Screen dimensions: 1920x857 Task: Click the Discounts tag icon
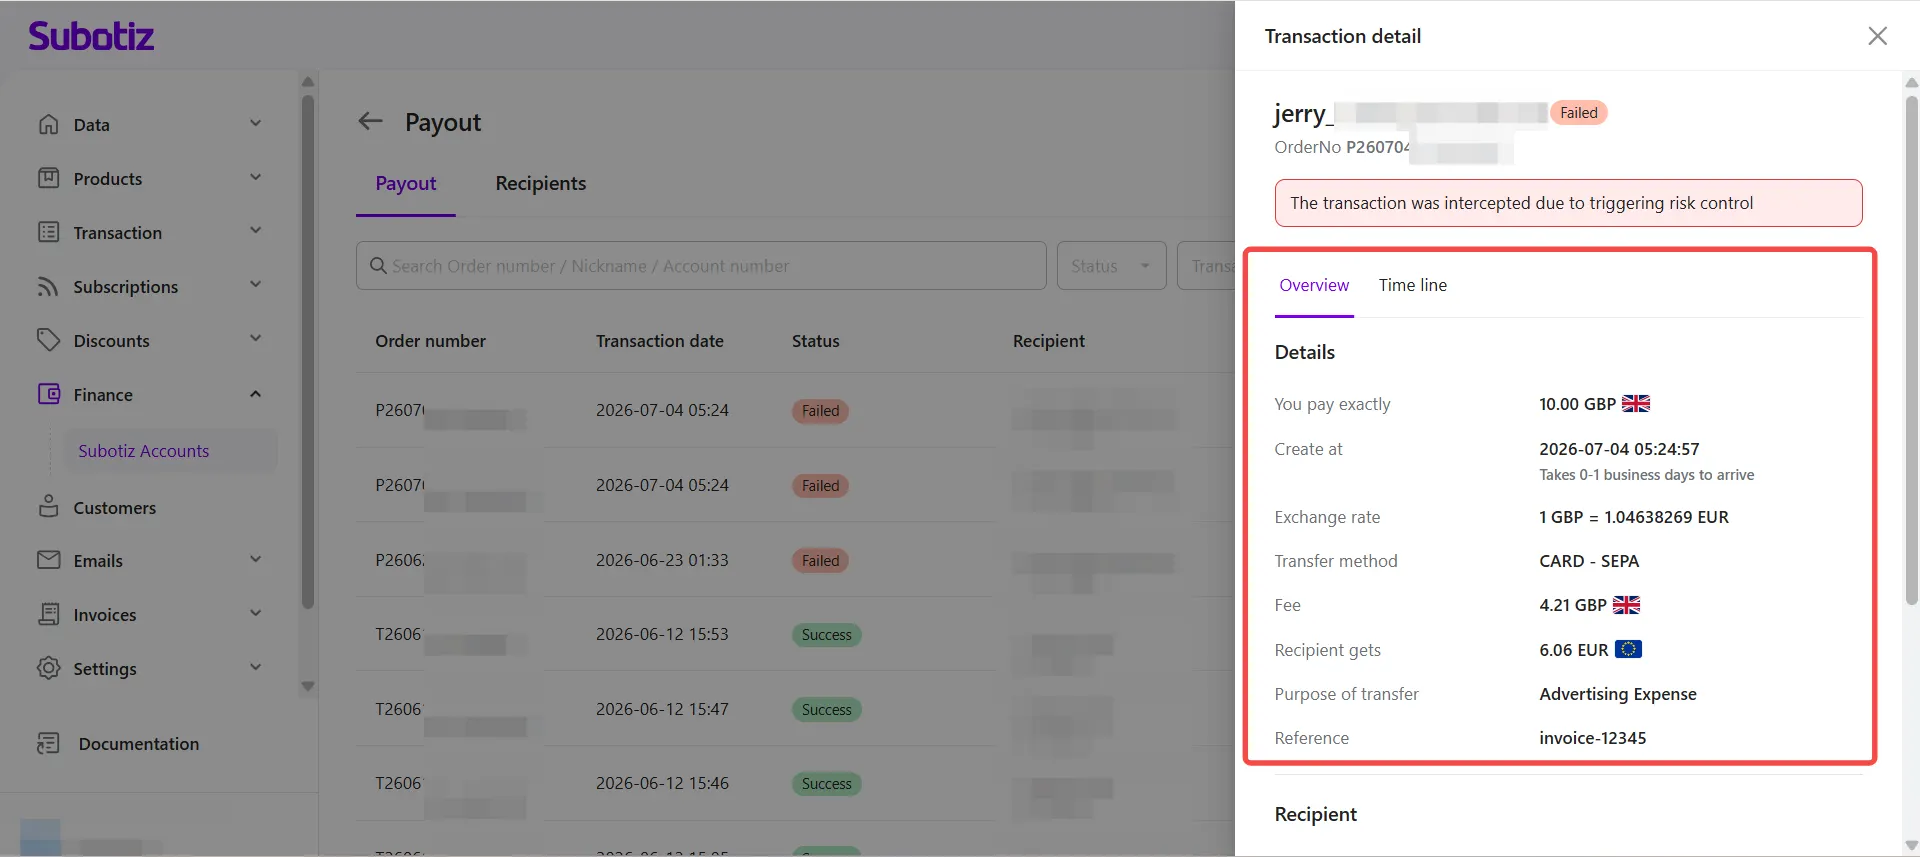point(48,340)
